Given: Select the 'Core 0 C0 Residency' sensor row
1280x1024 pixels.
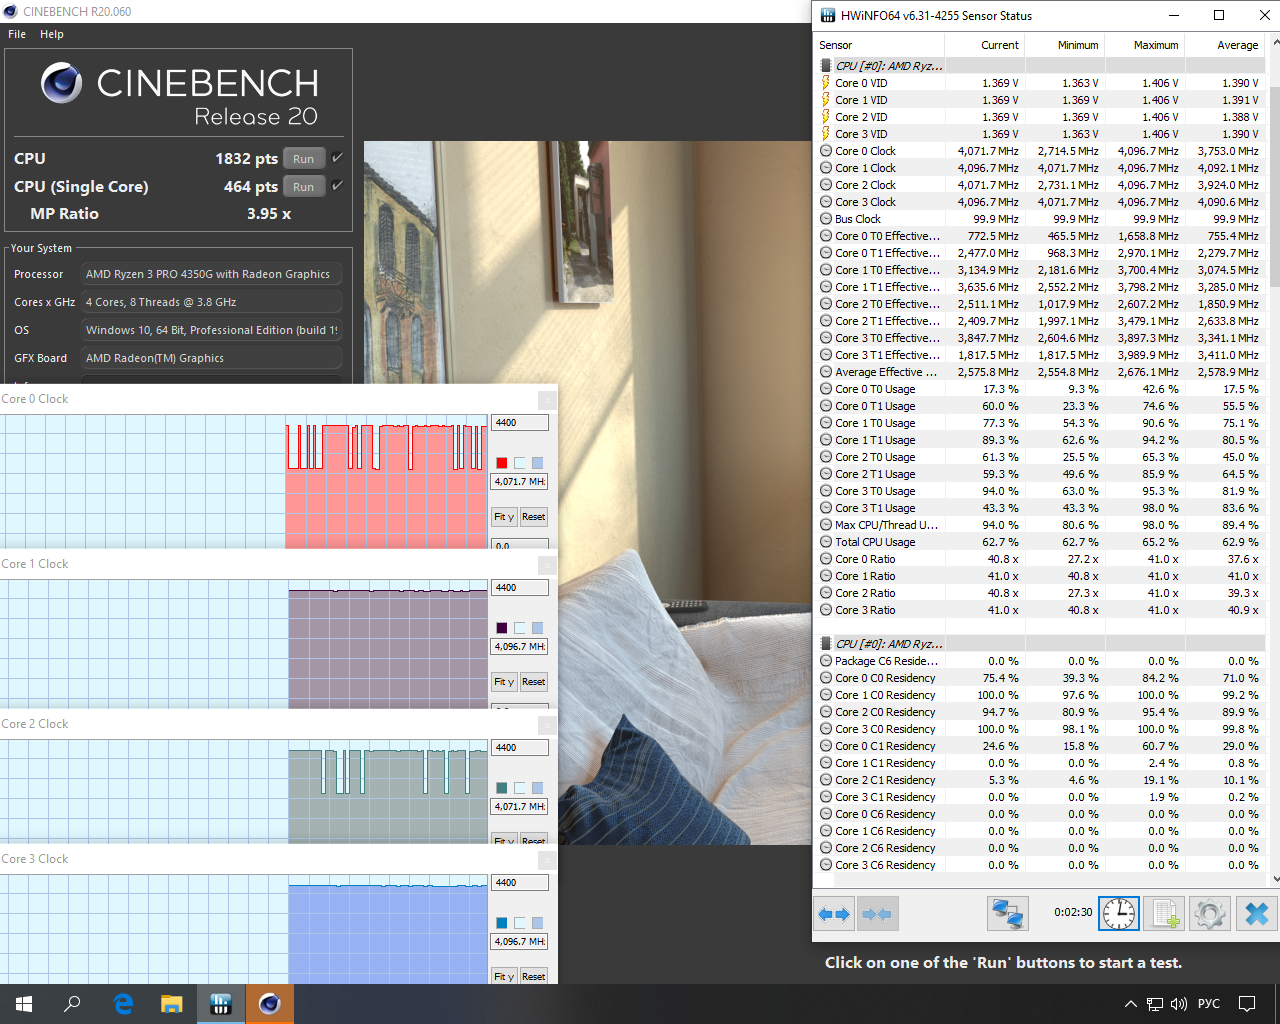Looking at the screenshot, I should [1041, 678].
